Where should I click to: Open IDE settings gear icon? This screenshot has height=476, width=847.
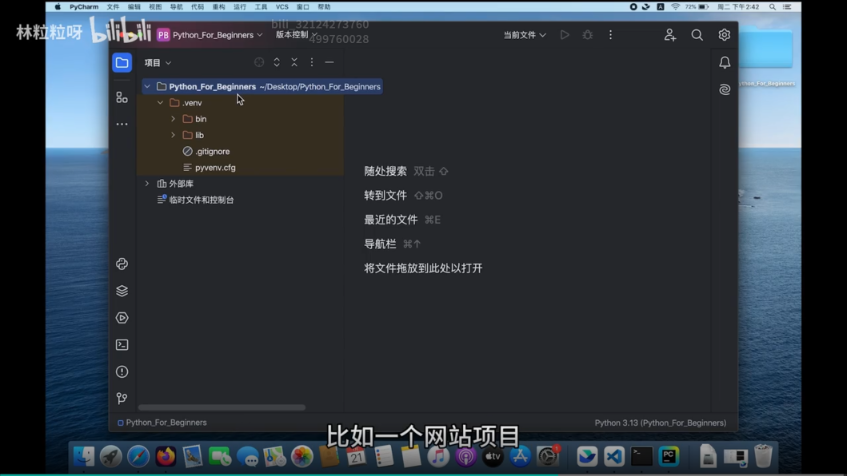[x=724, y=35]
